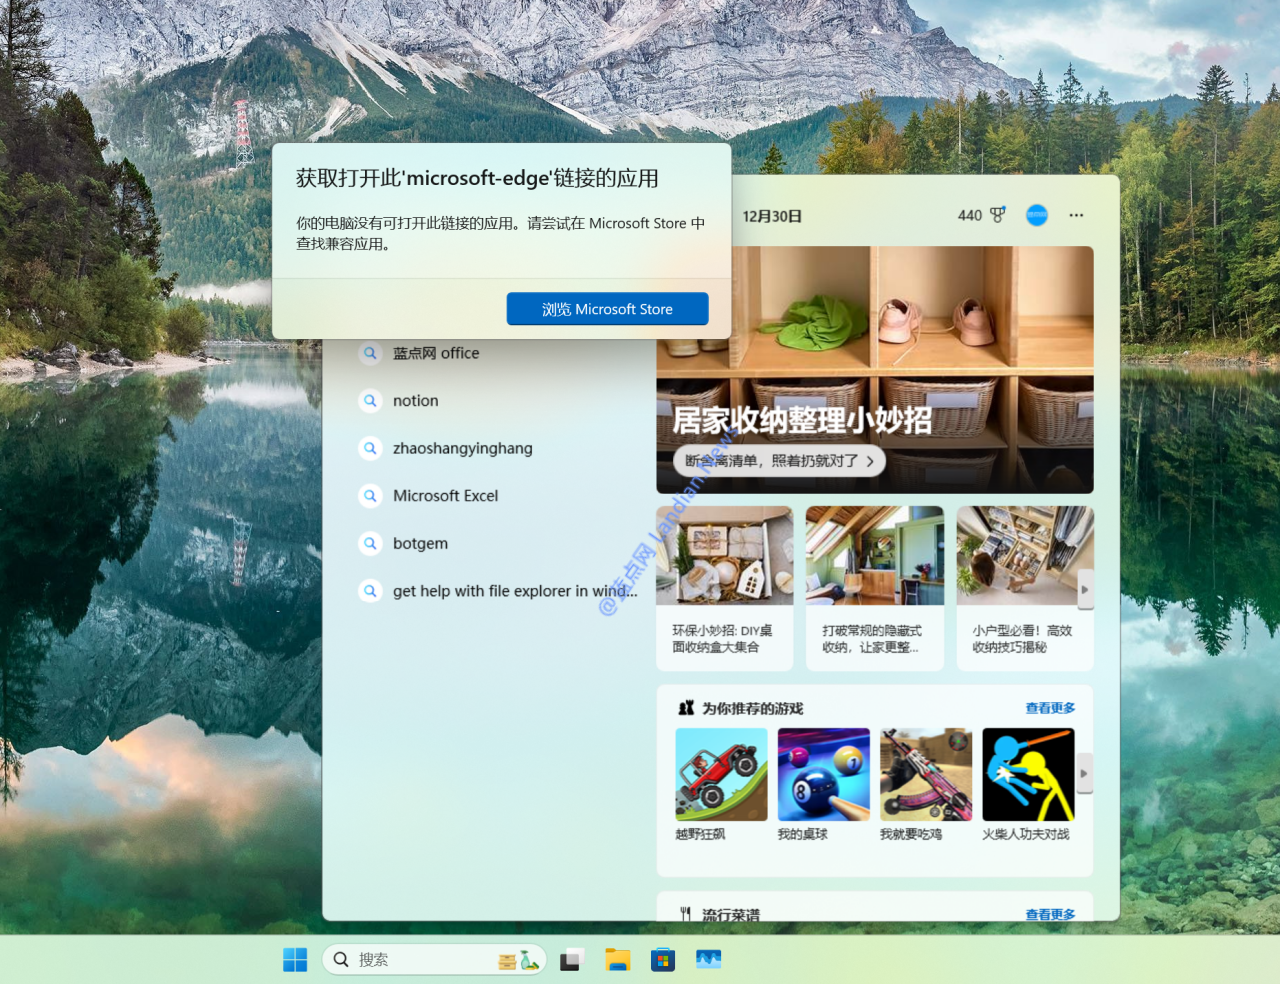Image resolution: width=1280 pixels, height=984 pixels.
Task: Open Task View from the taskbar
Action: pos(571,960)
